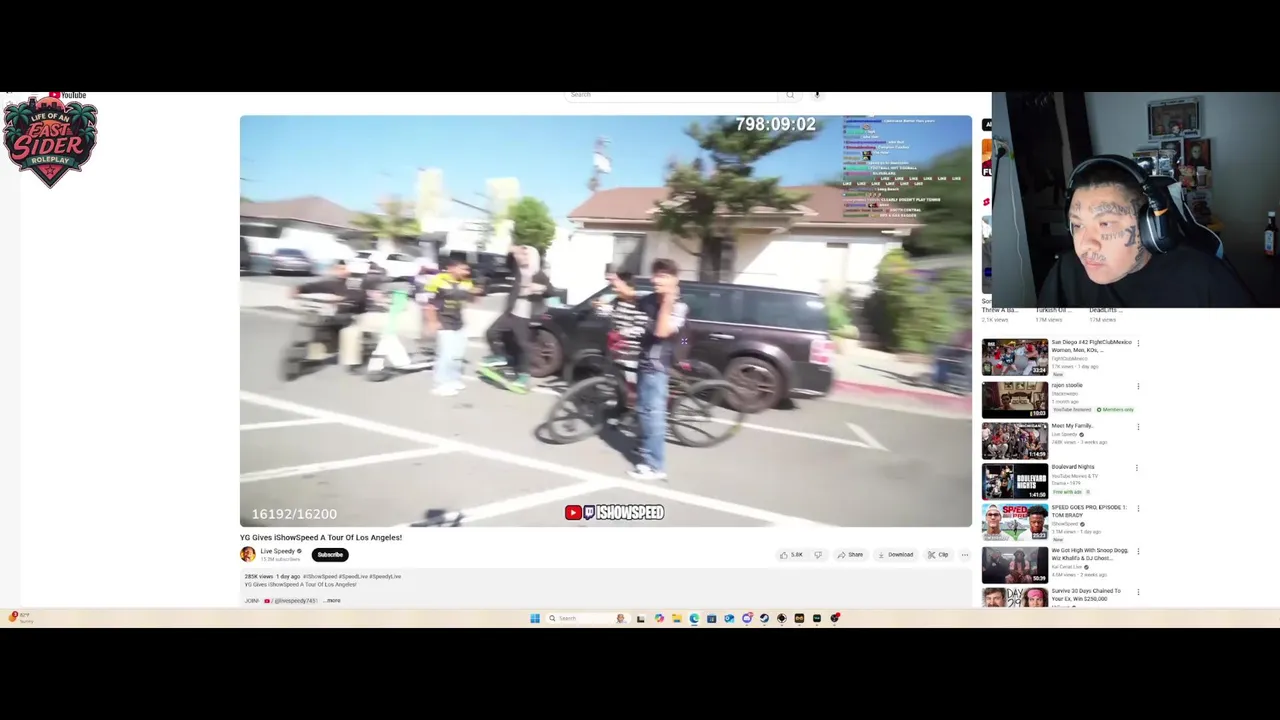Click the search magnifier icon beside the search field
This screenshot has height=720, width=1280.
pos(790,95)
